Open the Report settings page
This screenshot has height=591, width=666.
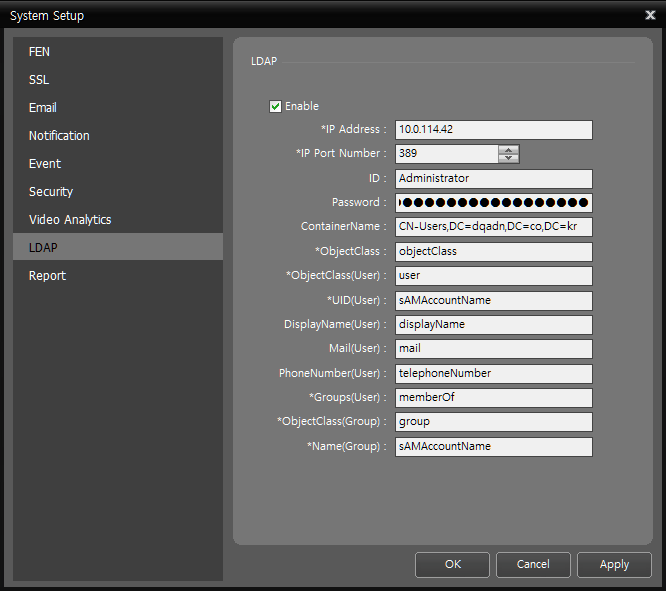coord(118,275)
